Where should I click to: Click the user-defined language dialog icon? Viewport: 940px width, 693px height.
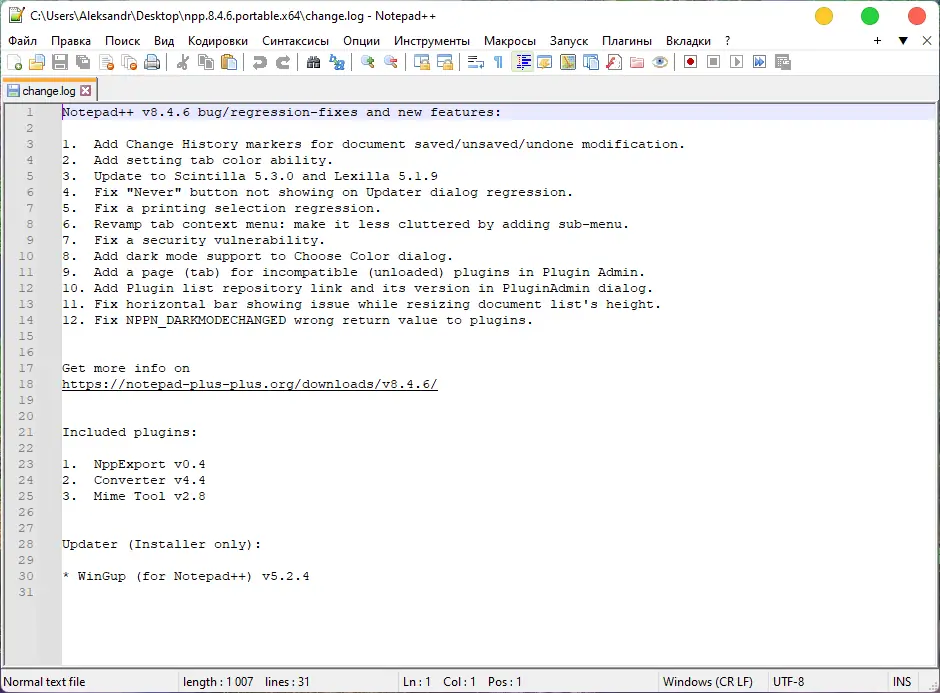click(x=545, y=62)
